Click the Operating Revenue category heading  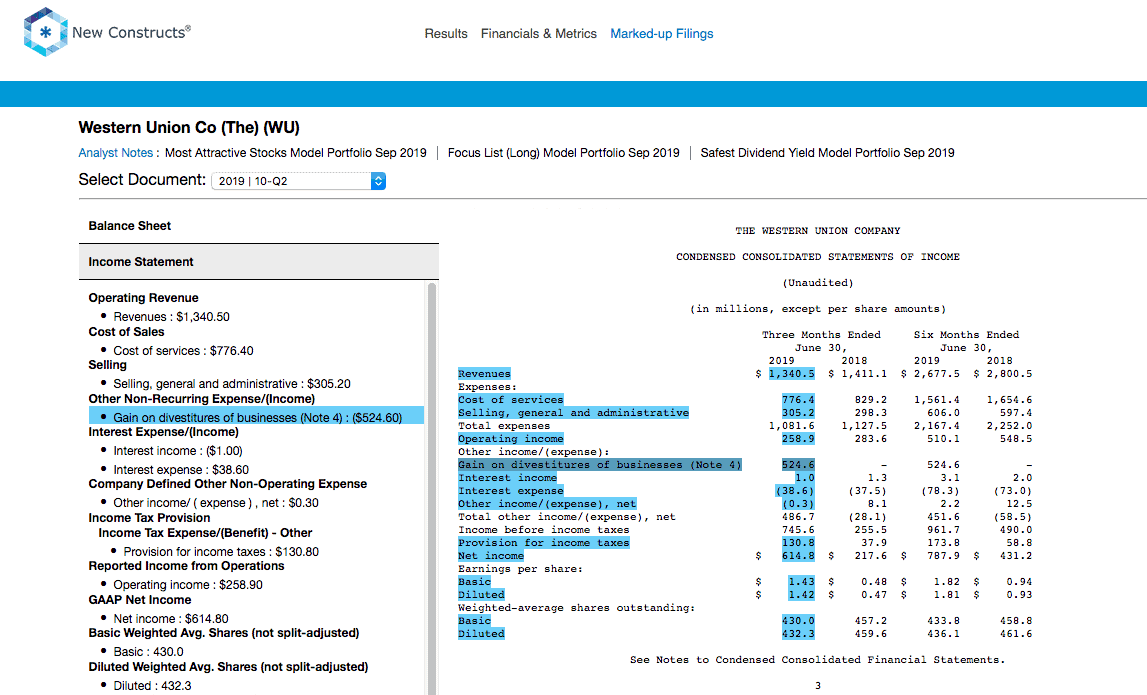[143, 298]
